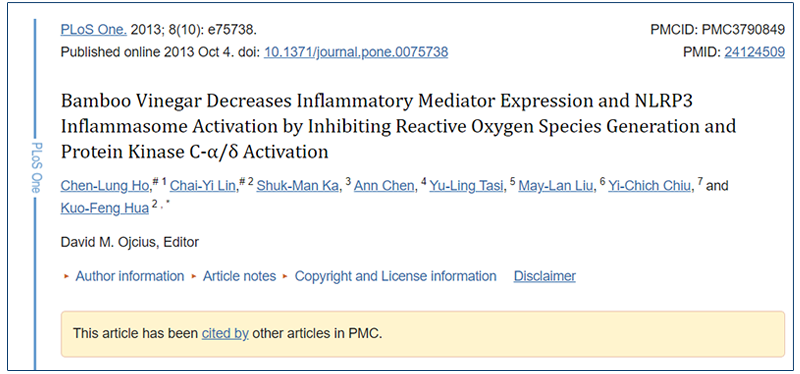The height and width of the screenshot is (374, 800).
Task: Select author May-Lan Liu
Action: click(556, 186)
